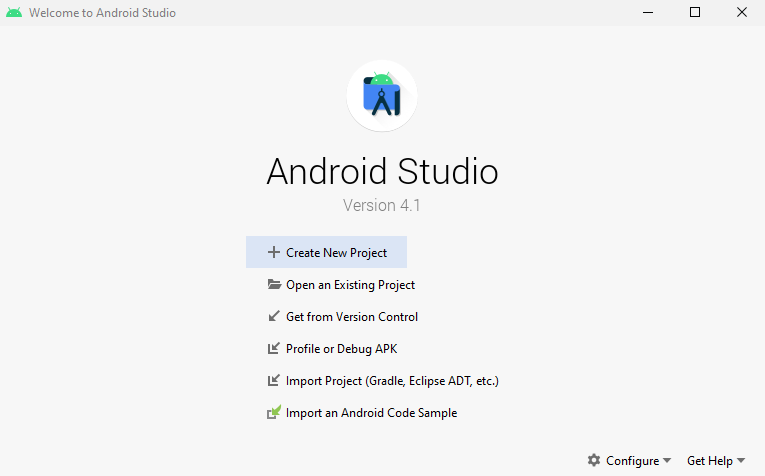The image size is (765, 476).
Task: Open the Configure dropdown menu
Action: coord(629,460)
